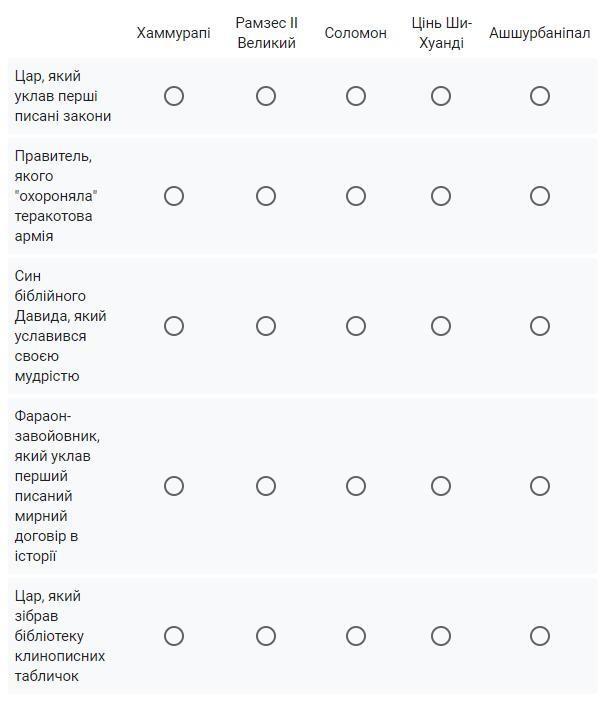The height and width of the screenshot is (702, 604).
Task: Choose Рамзес II for the son of David row
Action: coord(266,326)
